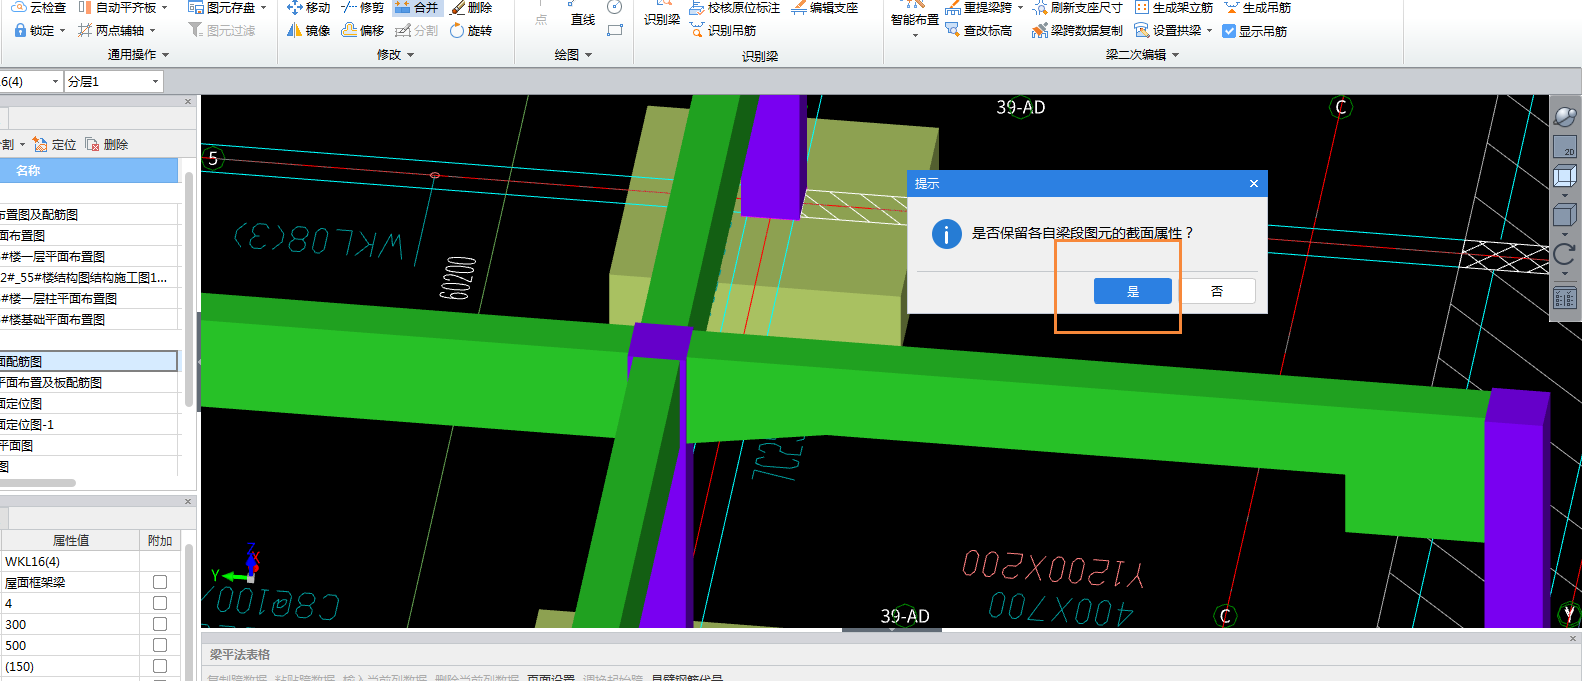Expand the 梁二次编辑 group arrow
This screenshot has width=1582, height=681.
1175,55
